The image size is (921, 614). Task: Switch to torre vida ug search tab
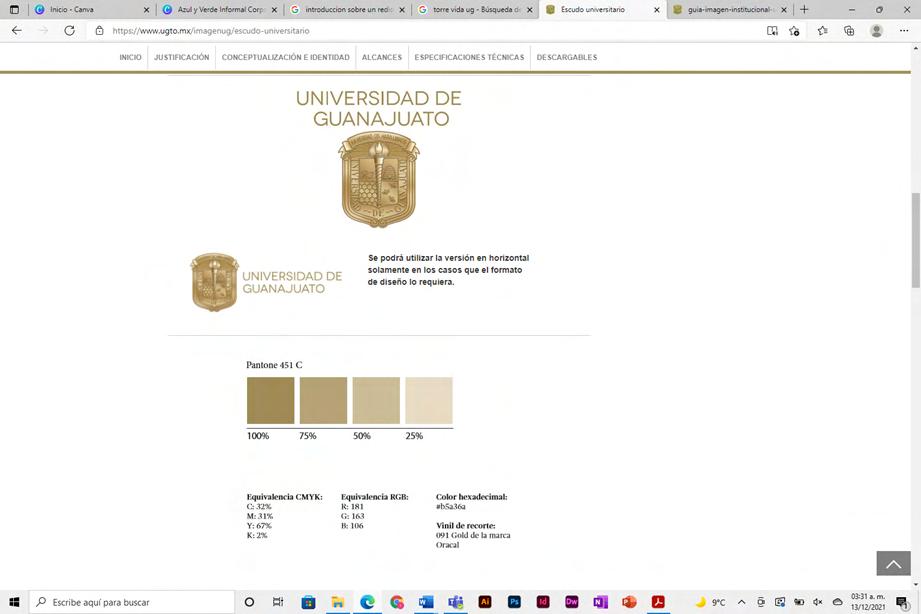pyautogui.click(x=476, y=9)
